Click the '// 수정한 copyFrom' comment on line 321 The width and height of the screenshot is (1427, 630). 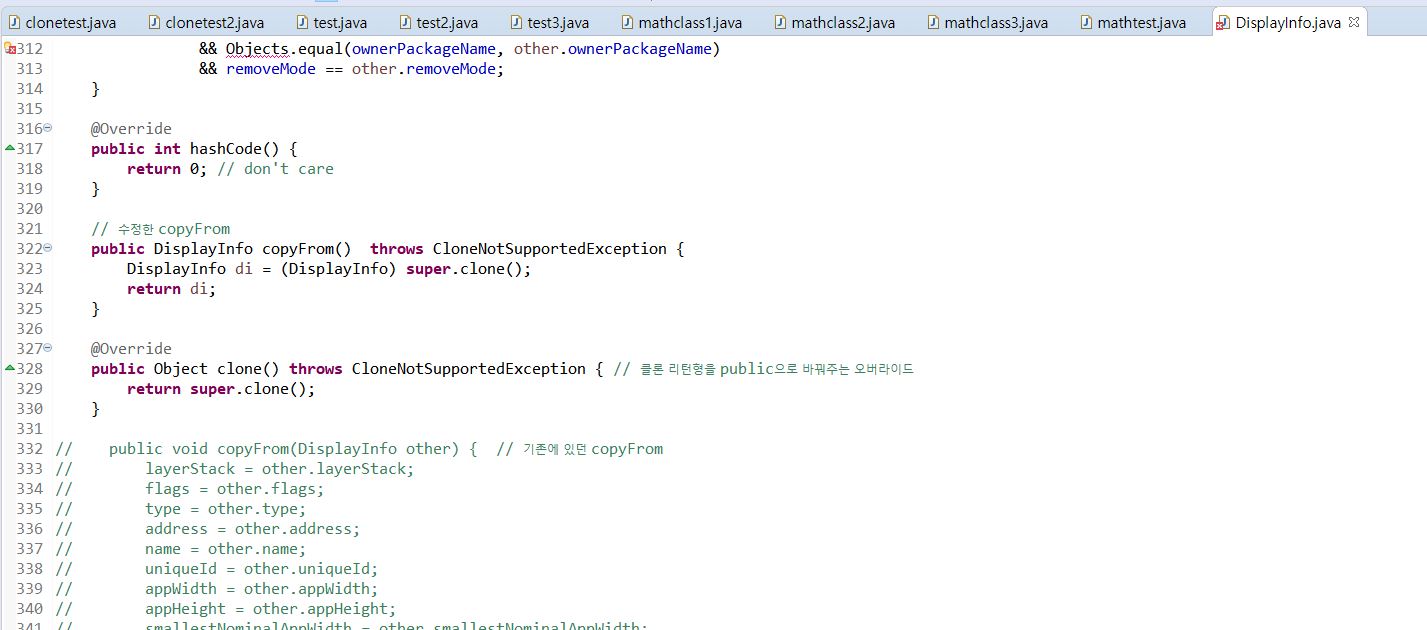coord(160,228)
